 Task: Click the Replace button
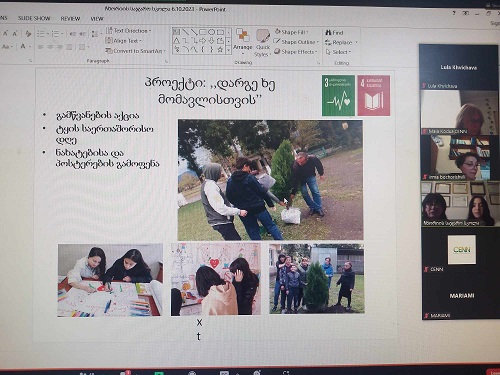(x=341, y=42)
